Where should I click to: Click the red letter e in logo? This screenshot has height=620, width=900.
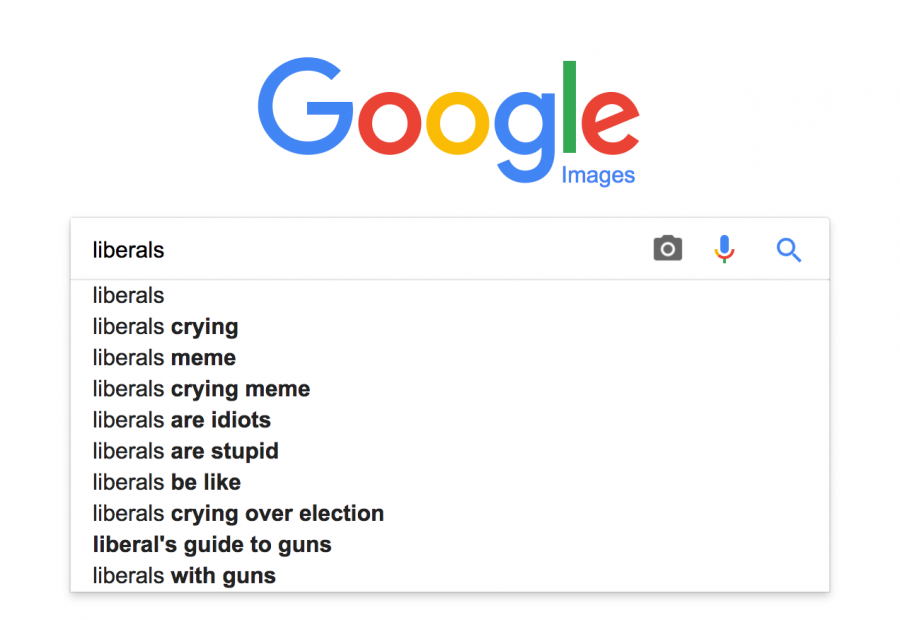tap(610, 123)
